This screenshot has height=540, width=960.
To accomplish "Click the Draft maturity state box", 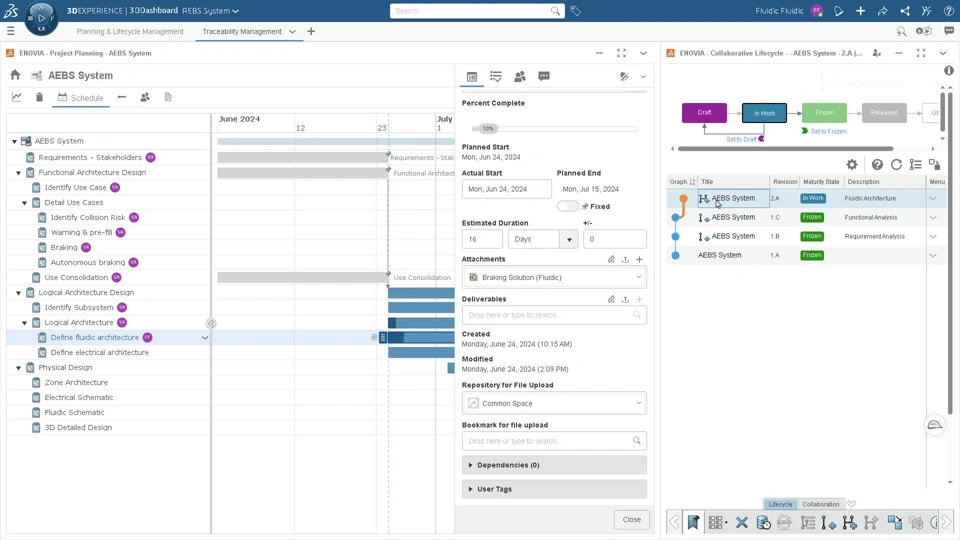I will point(704,113).
